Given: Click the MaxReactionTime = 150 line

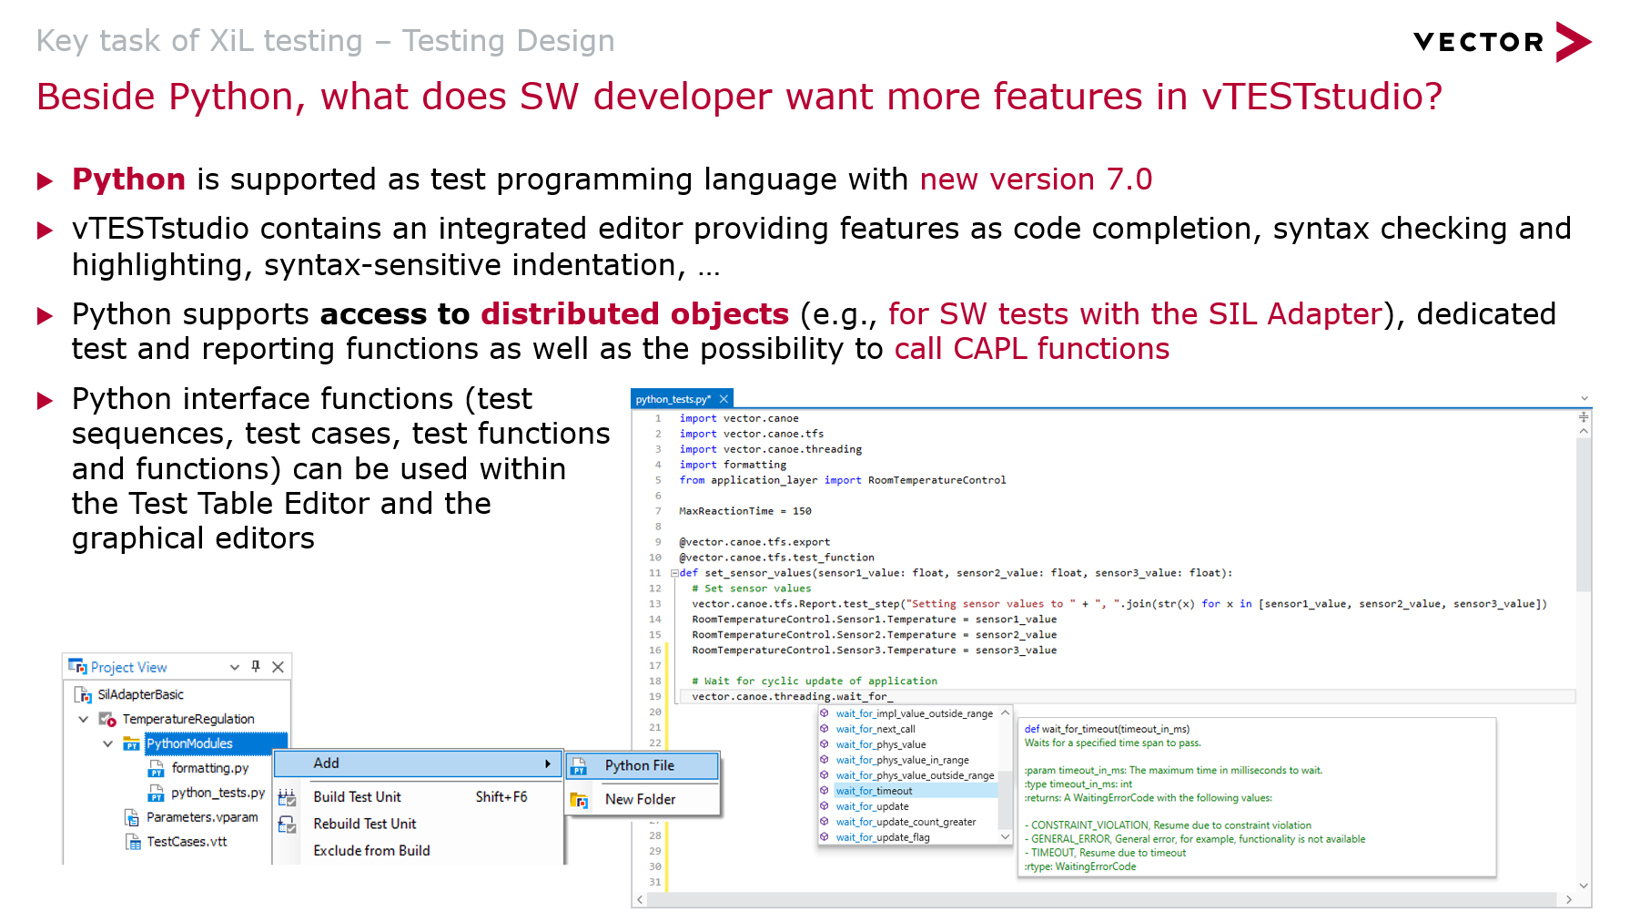Looking at the screenshot, I should point(745,511).
